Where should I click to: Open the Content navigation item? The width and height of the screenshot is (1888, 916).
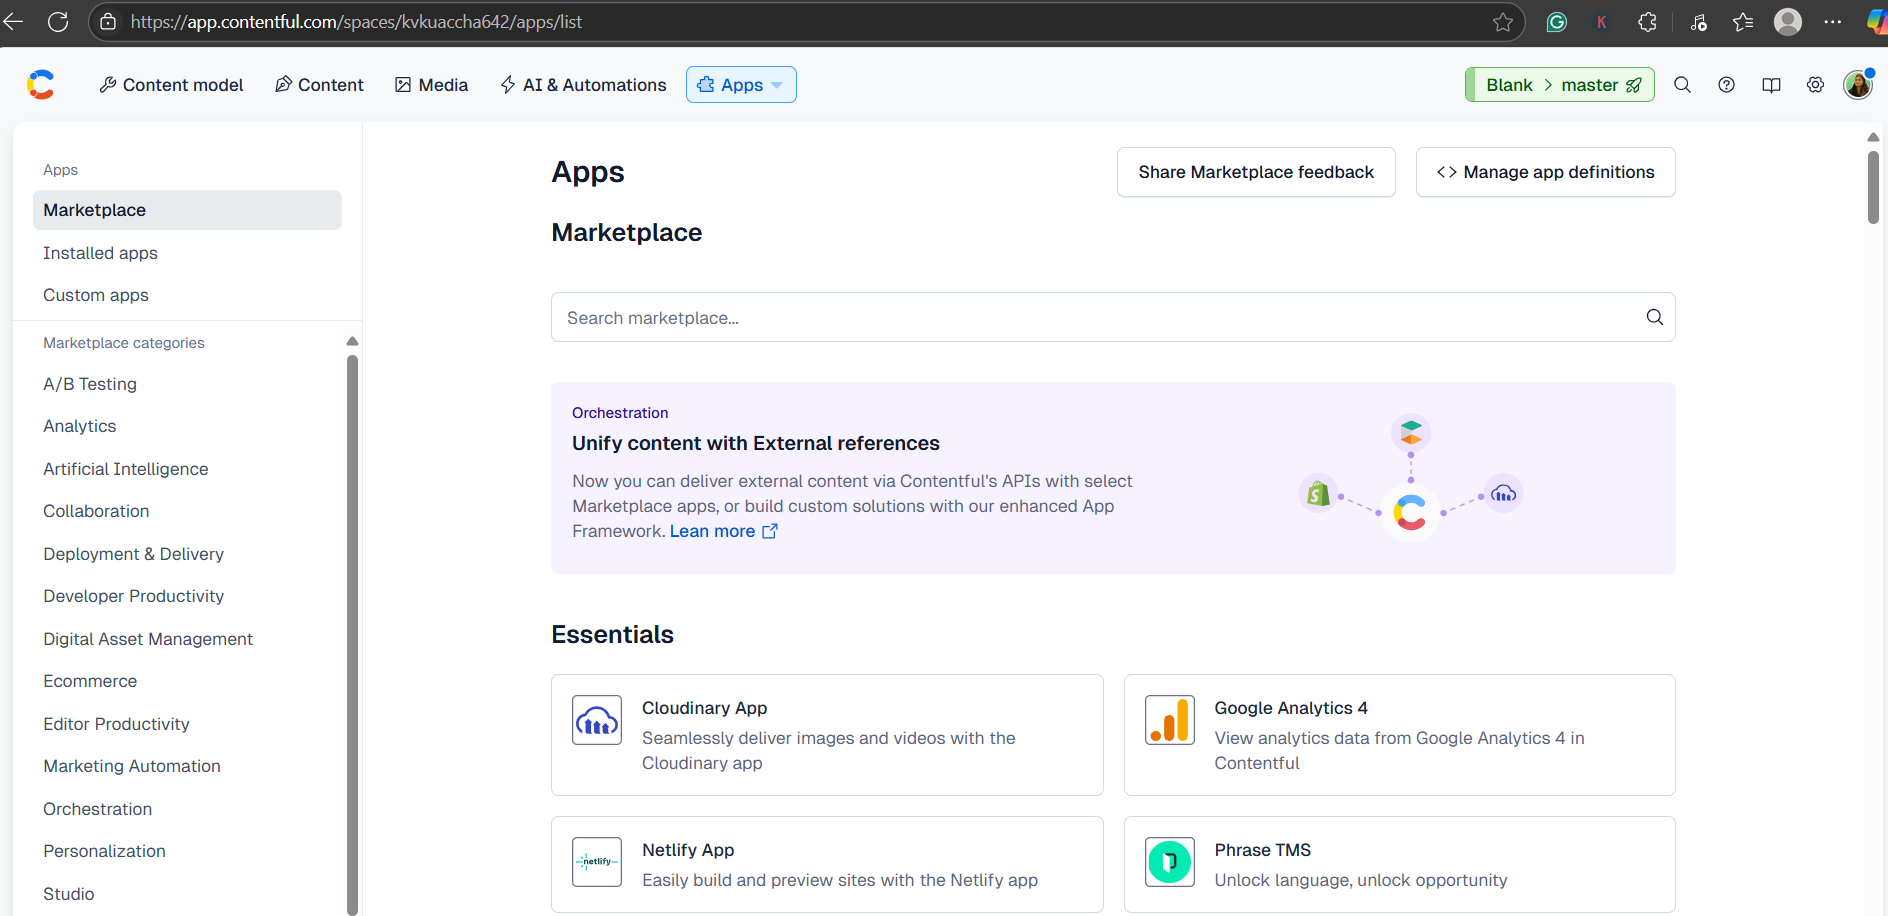click(x=319, y=85)
